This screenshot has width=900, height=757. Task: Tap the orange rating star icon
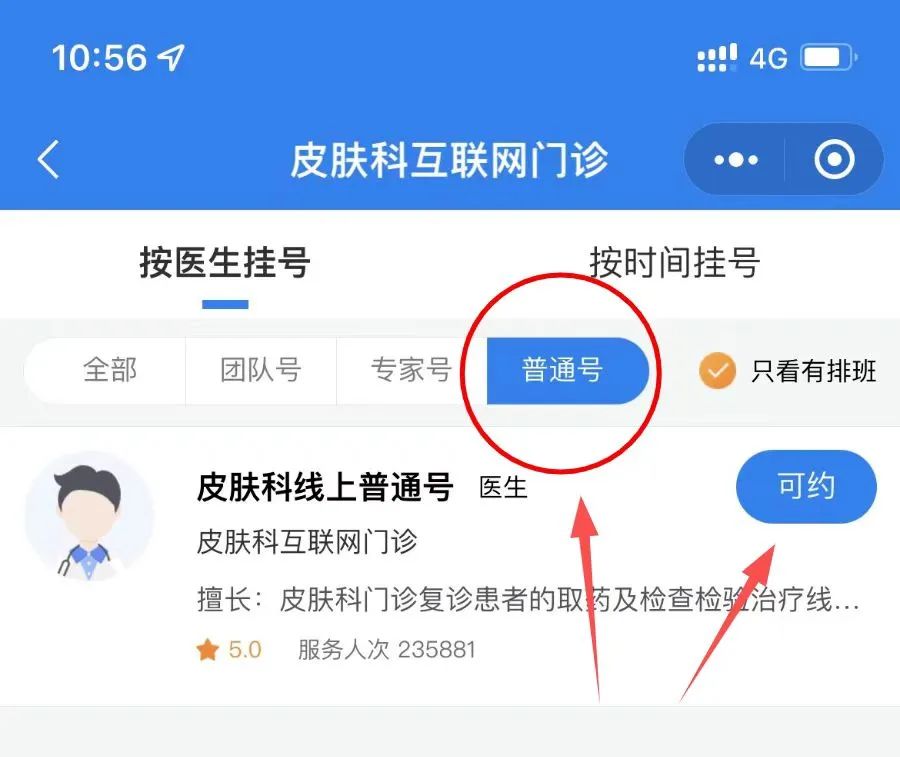pyautogui.click(x=207, y=650)
